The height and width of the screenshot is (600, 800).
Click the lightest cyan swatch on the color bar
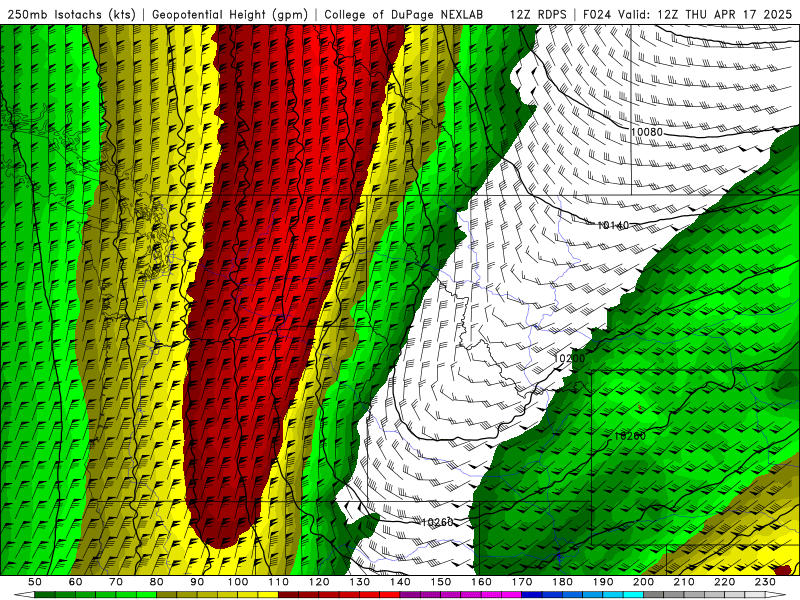pos(633,594)
